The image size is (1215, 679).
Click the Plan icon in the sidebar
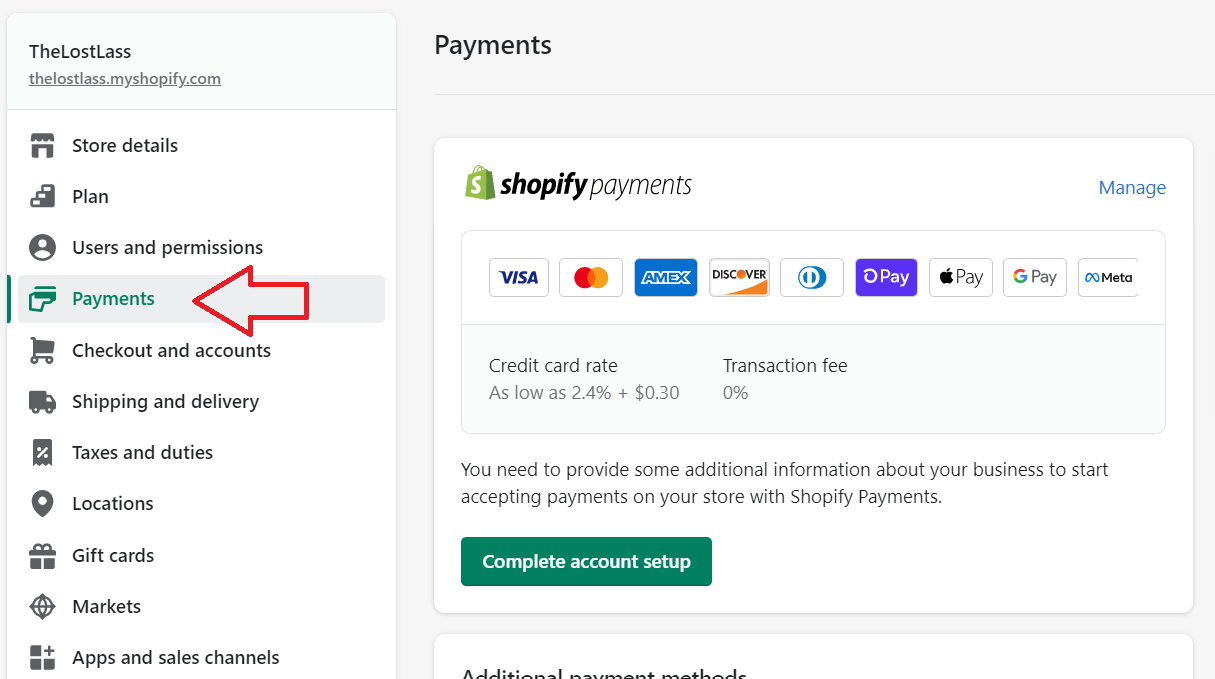[42, 196]
